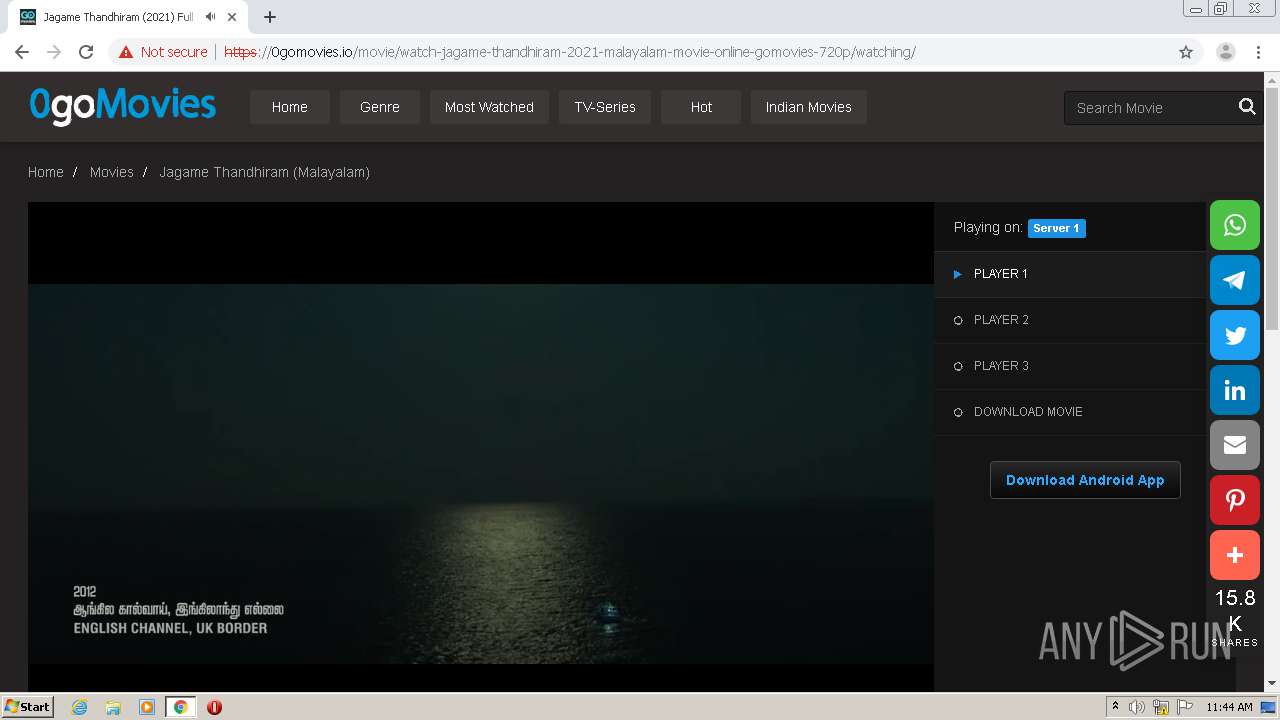Open Indian Movies nav item

pos(809,107)
